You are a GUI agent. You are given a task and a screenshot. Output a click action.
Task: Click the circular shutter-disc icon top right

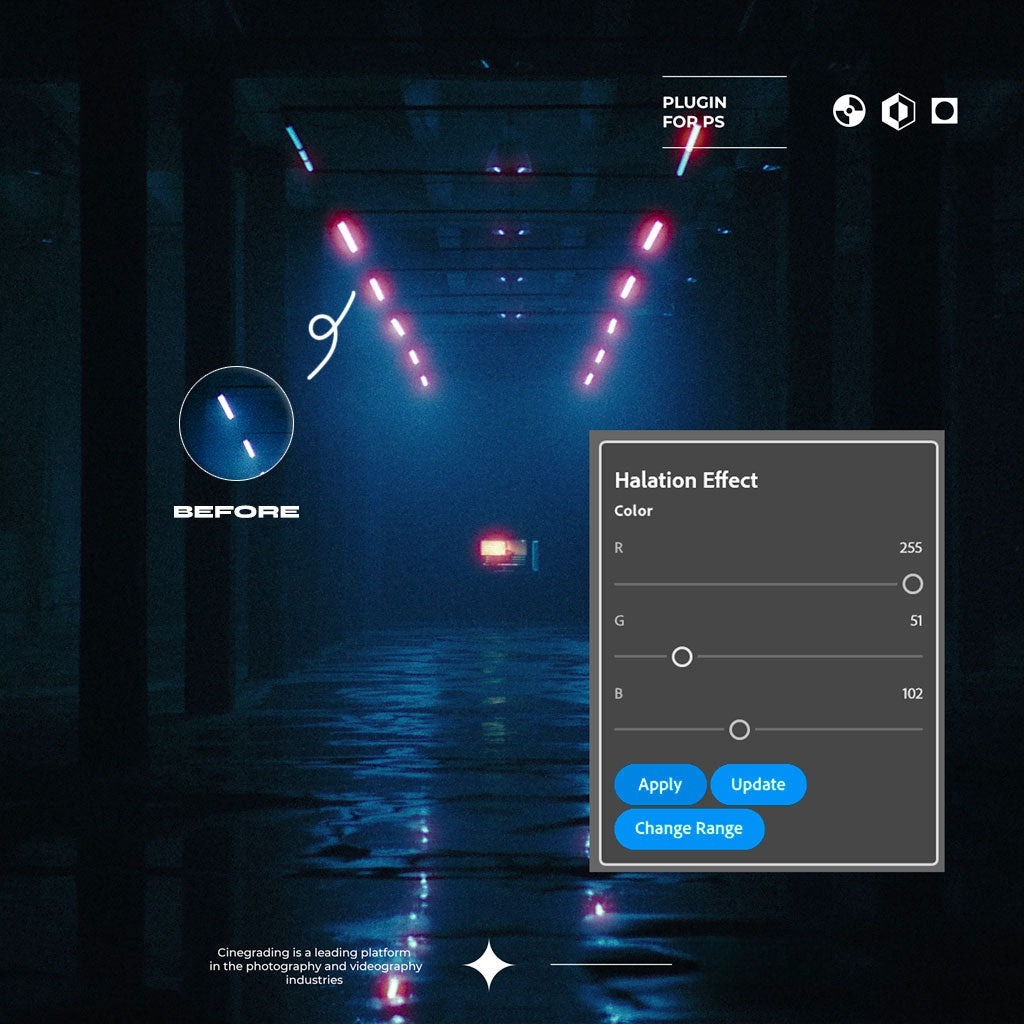click(x=849, y=112)
